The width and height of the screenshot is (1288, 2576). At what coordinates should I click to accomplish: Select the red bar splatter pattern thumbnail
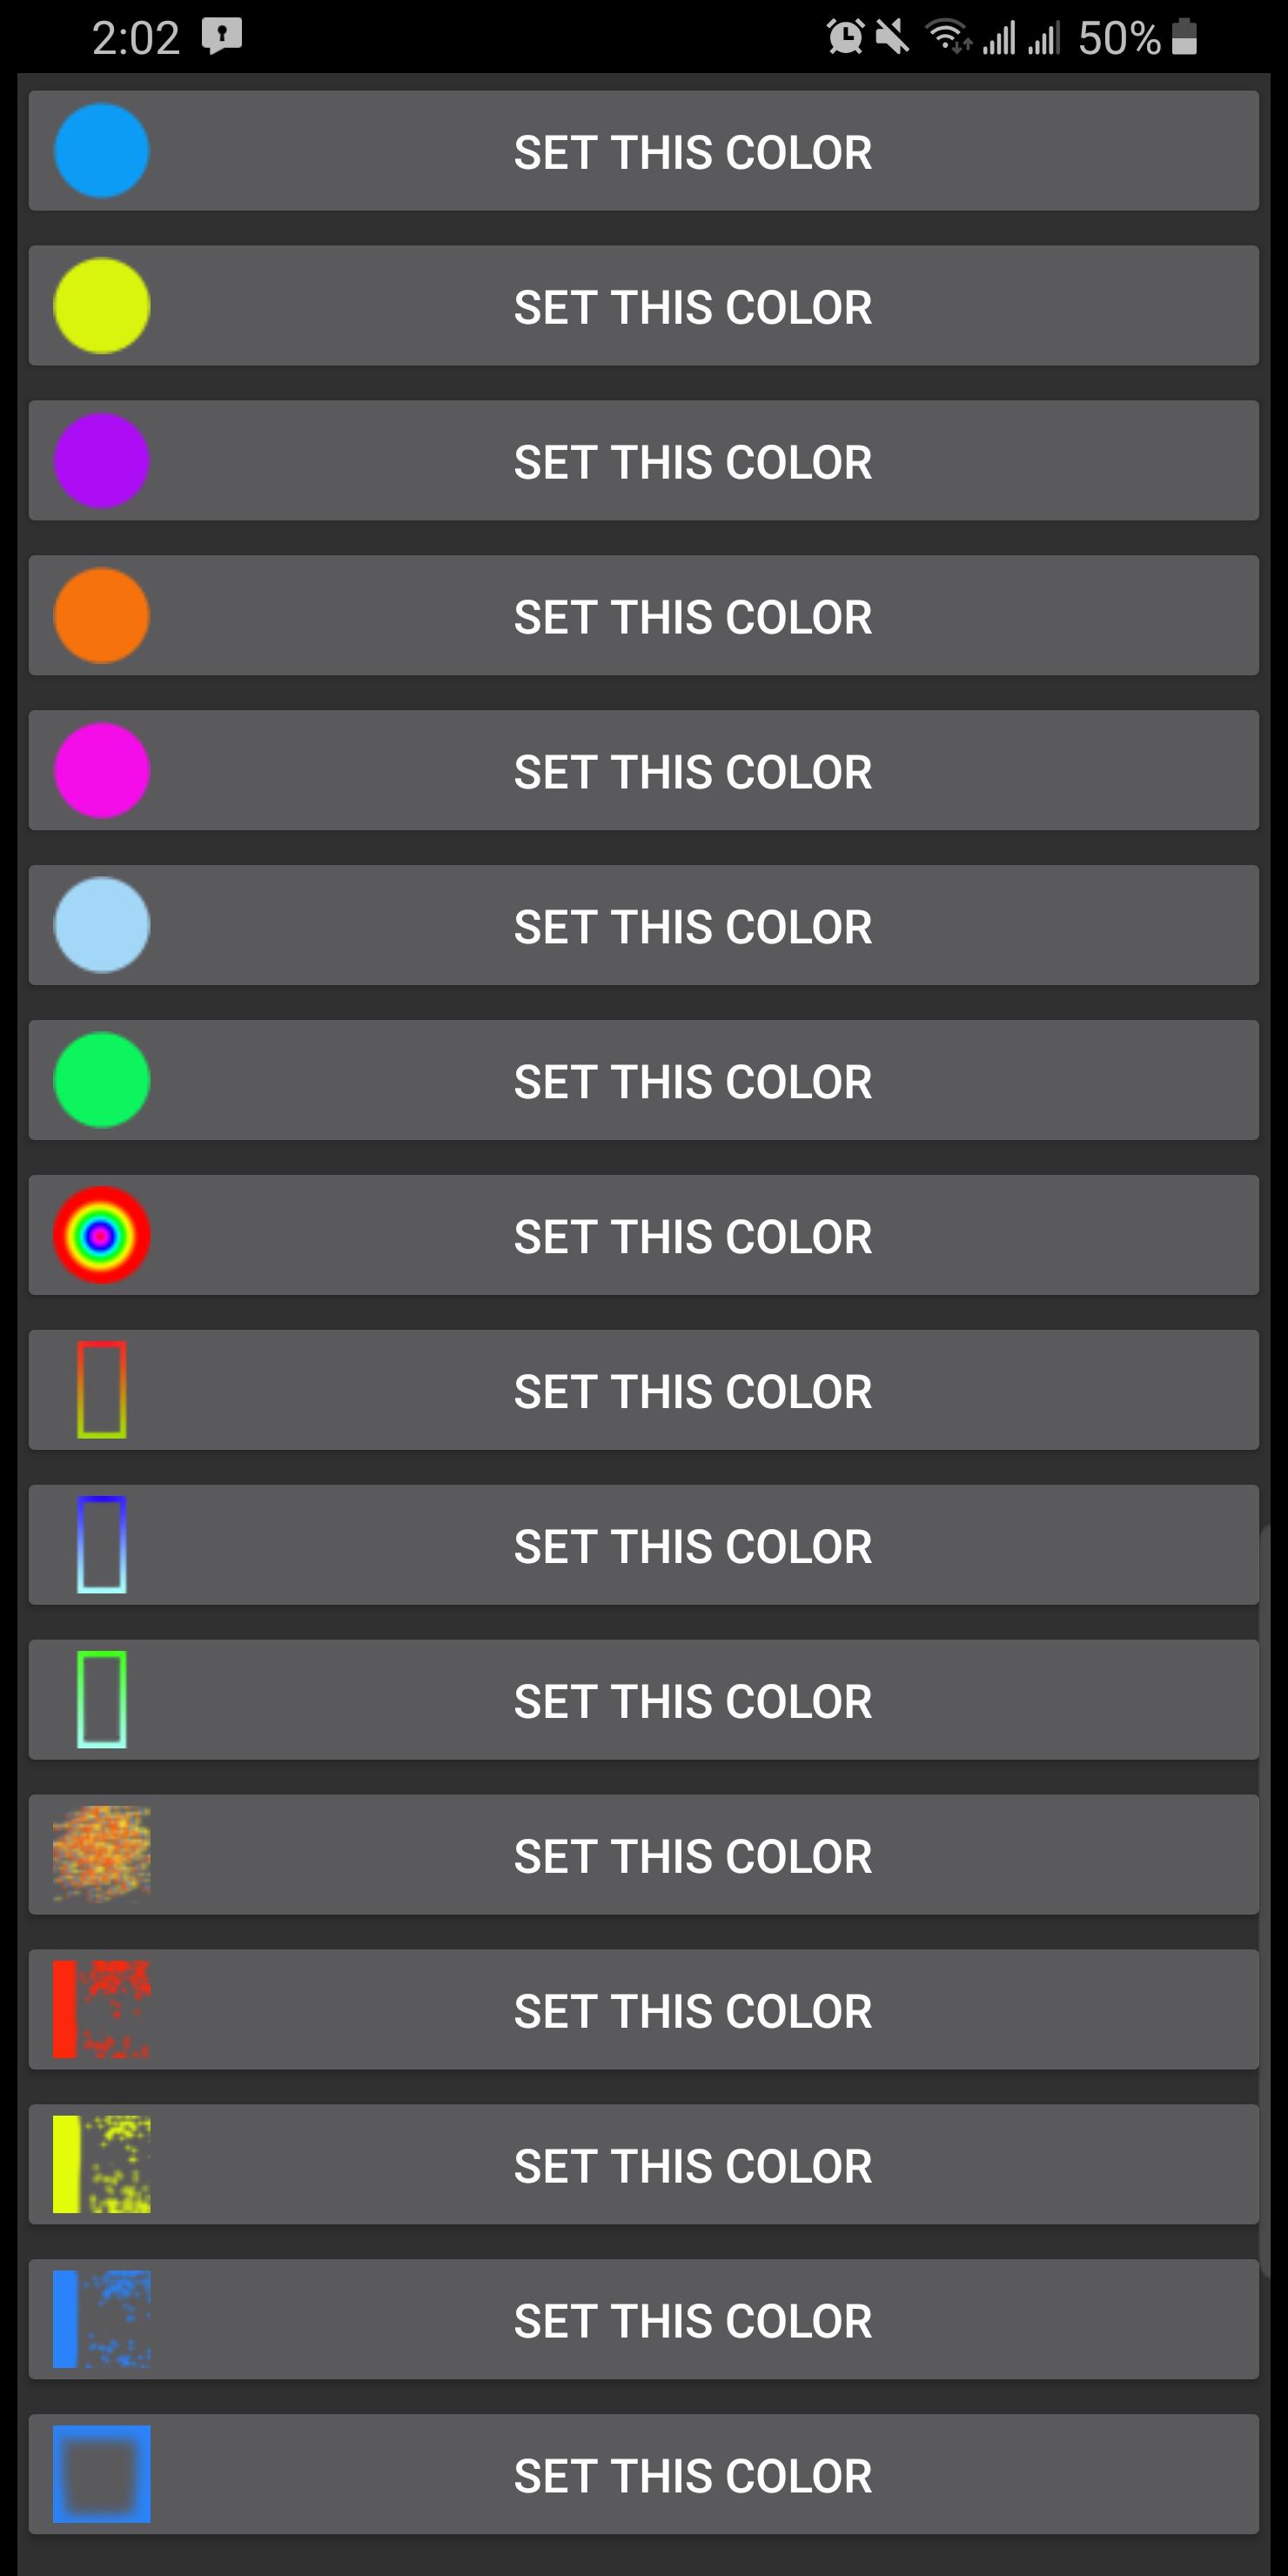[101, 2010]
